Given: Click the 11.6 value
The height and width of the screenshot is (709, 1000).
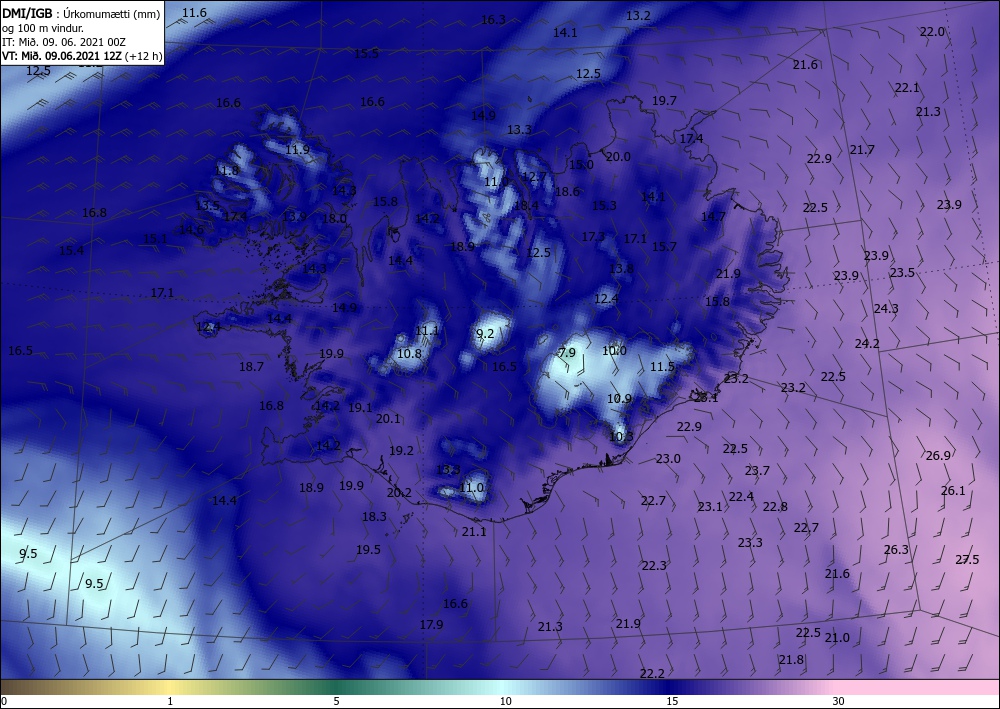Looking at the screenshot, I should click(195, 13).
